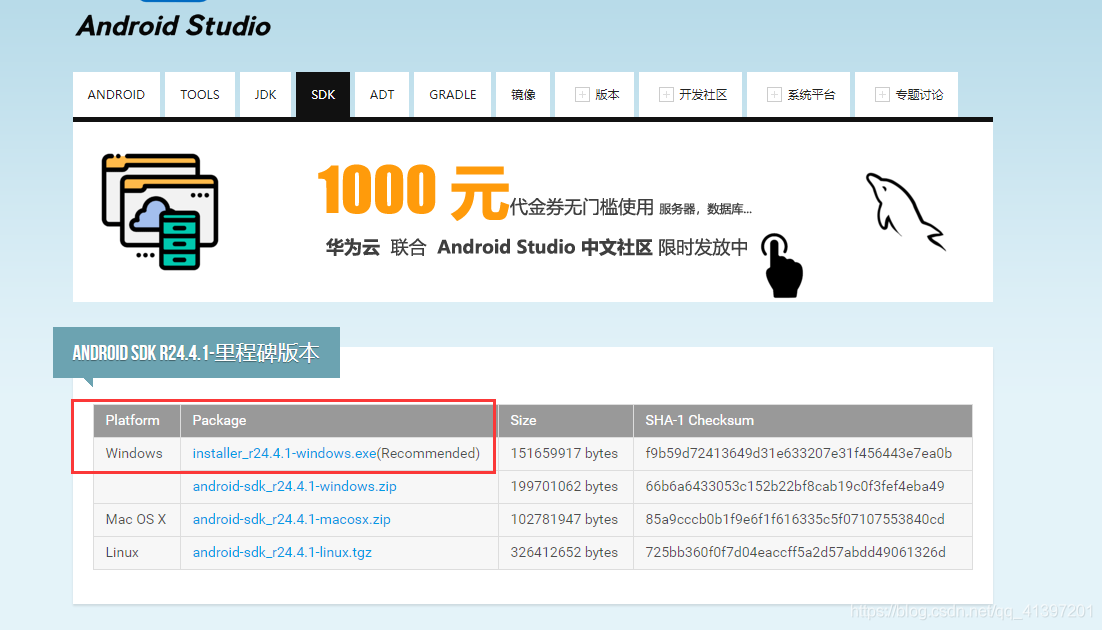Click the Platform column header
The width and height of the screenshot is (1102, 630).
137,420
